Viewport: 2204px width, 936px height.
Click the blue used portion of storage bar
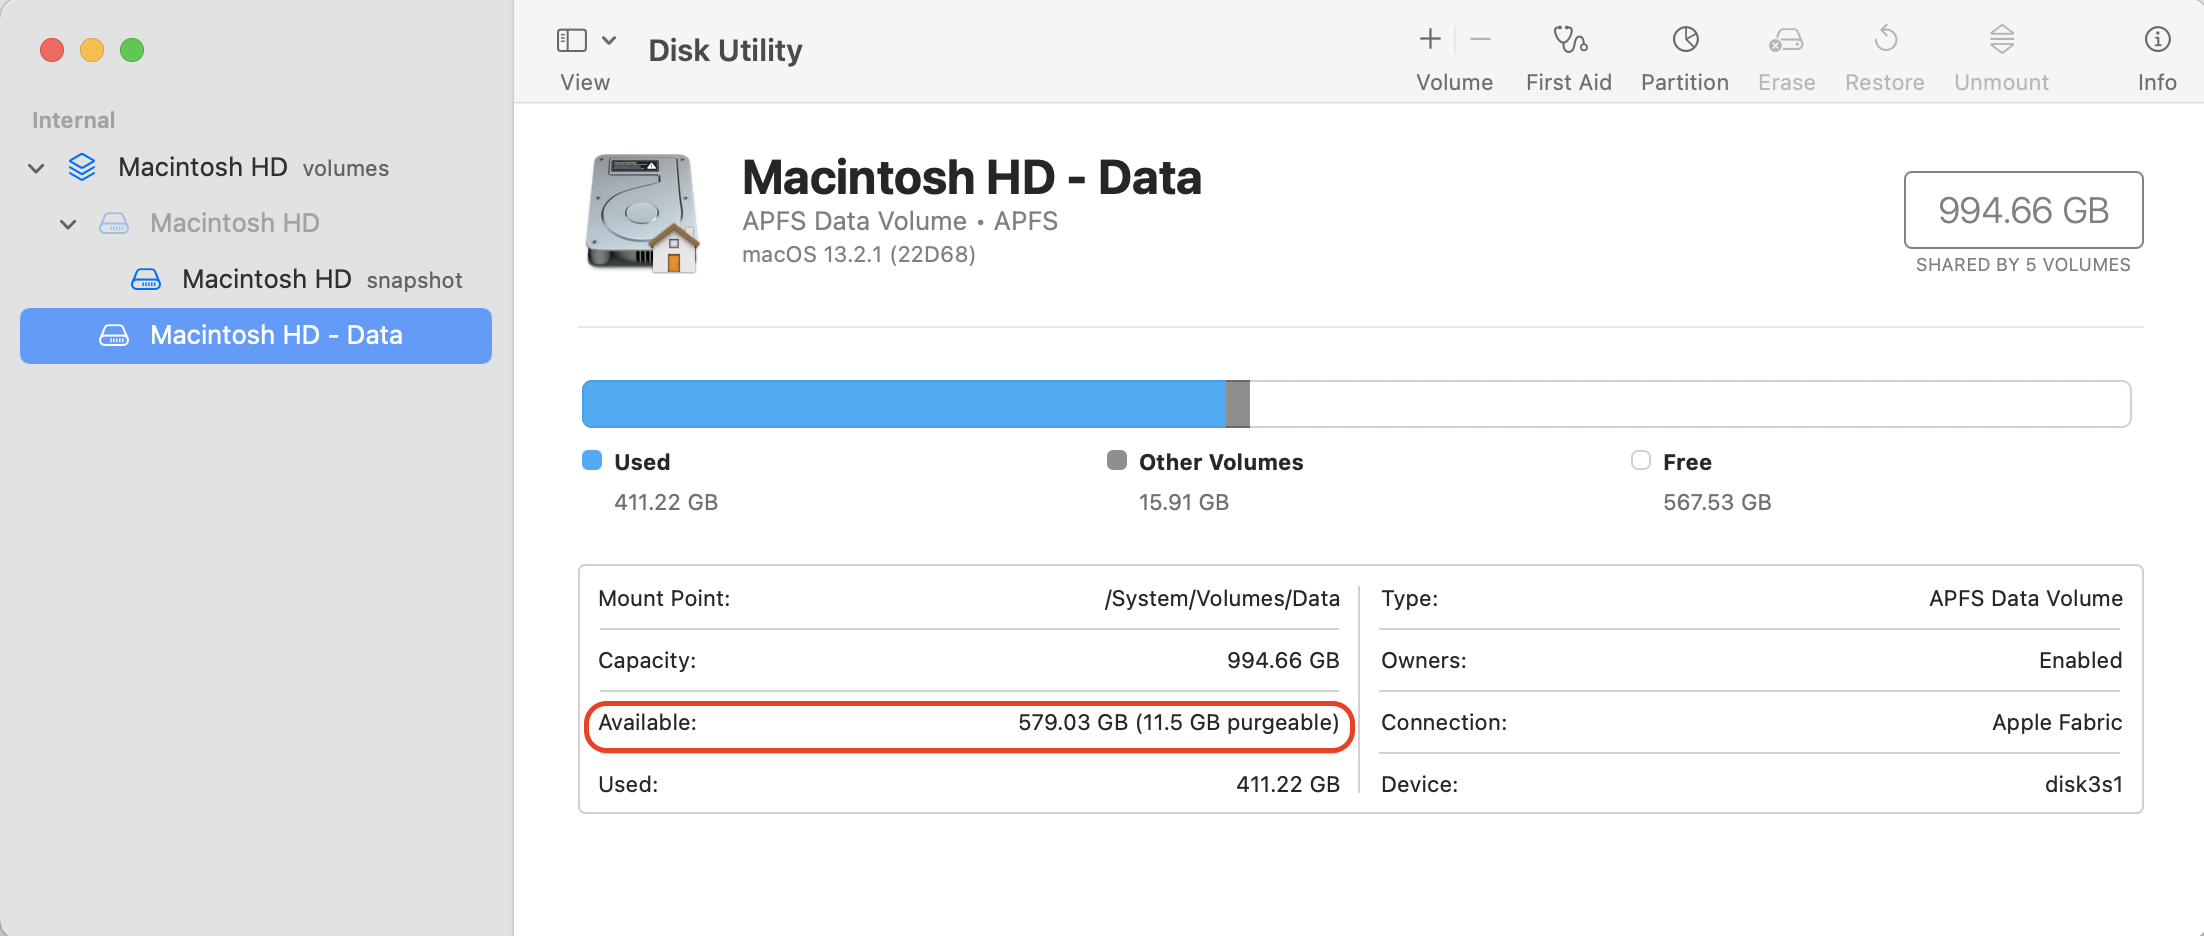[x=903, y=404]
